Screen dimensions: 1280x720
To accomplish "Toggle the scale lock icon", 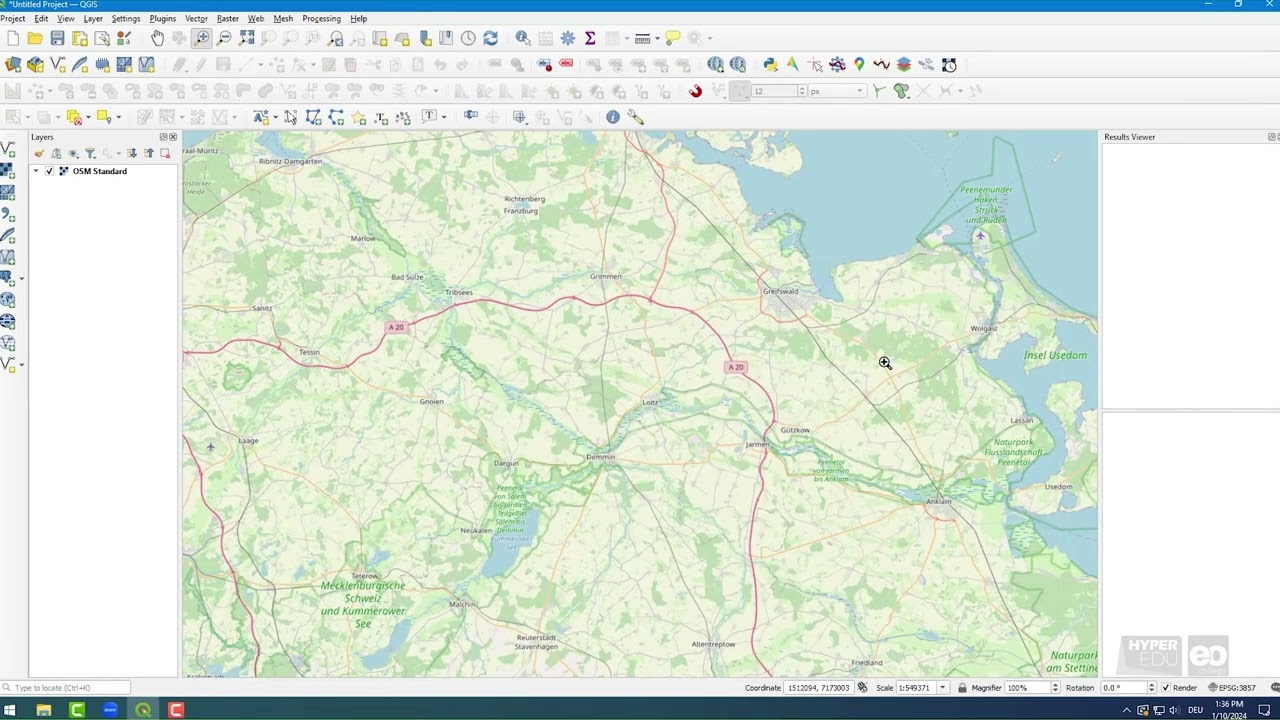I will pyautogui.click(x=962, y=688).
